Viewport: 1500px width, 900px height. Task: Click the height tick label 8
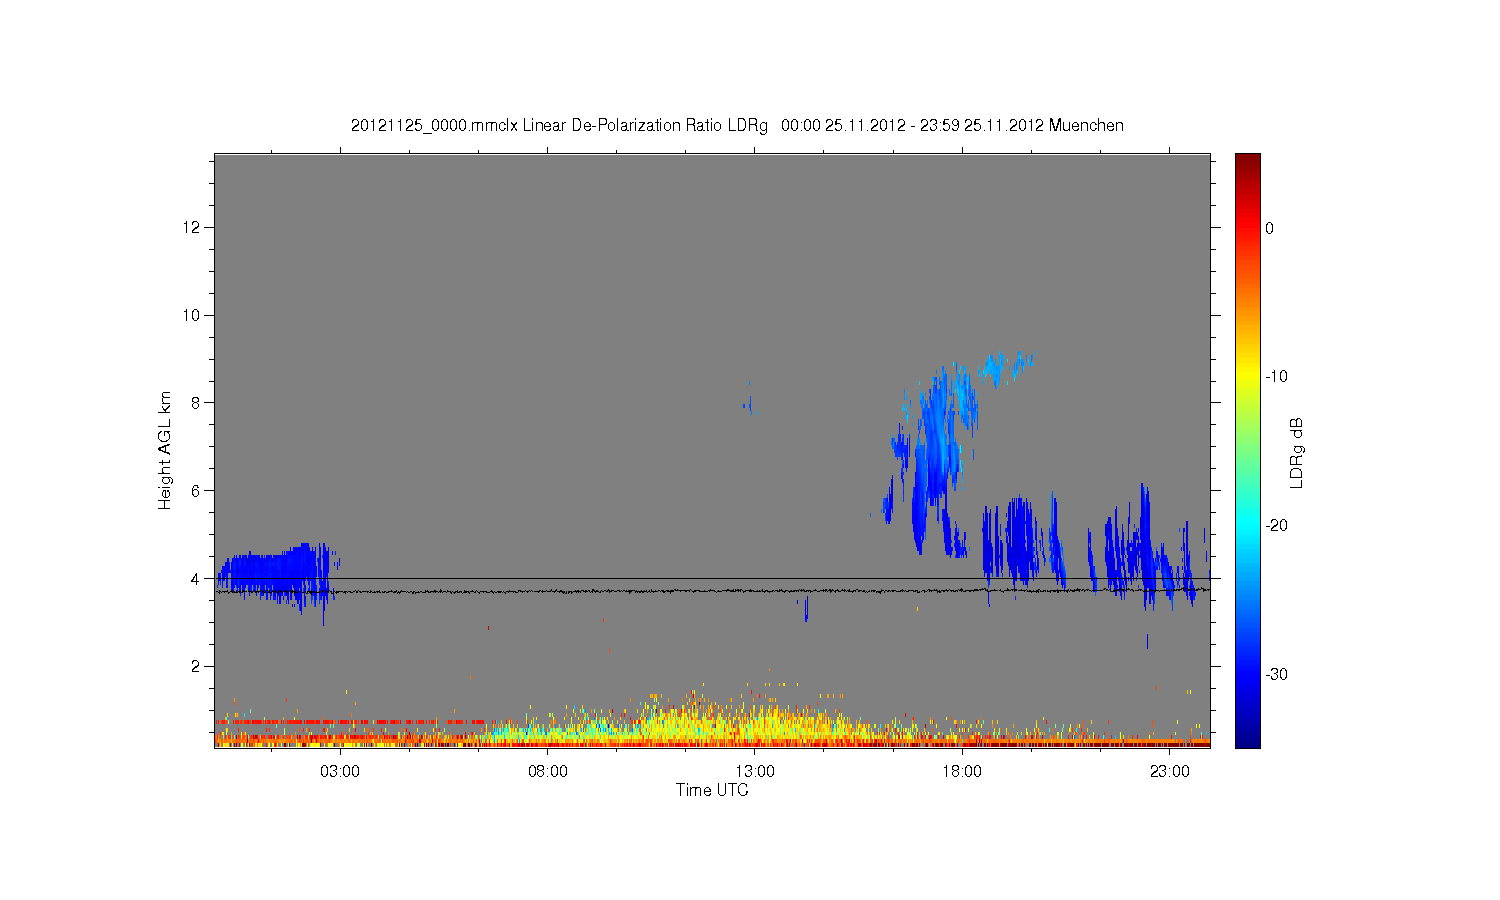coord(197,403)
